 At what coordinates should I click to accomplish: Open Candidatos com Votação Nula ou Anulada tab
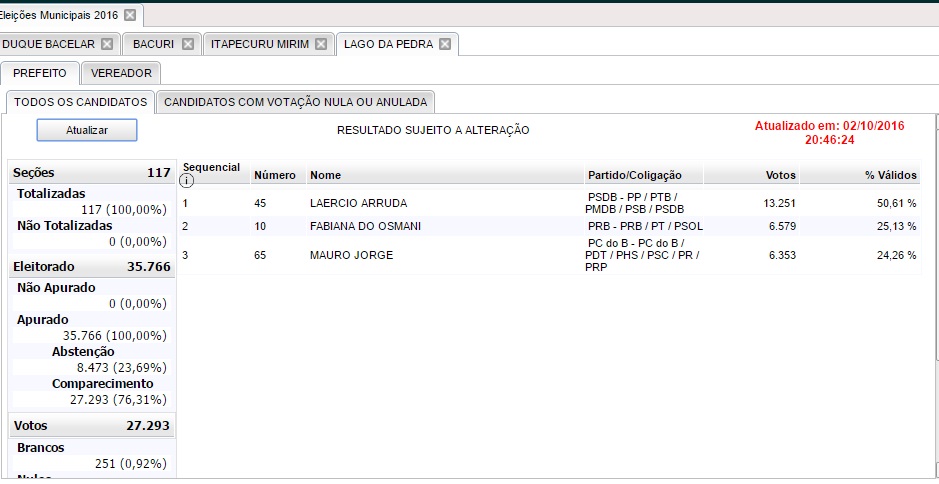click(x=295, y=102)
